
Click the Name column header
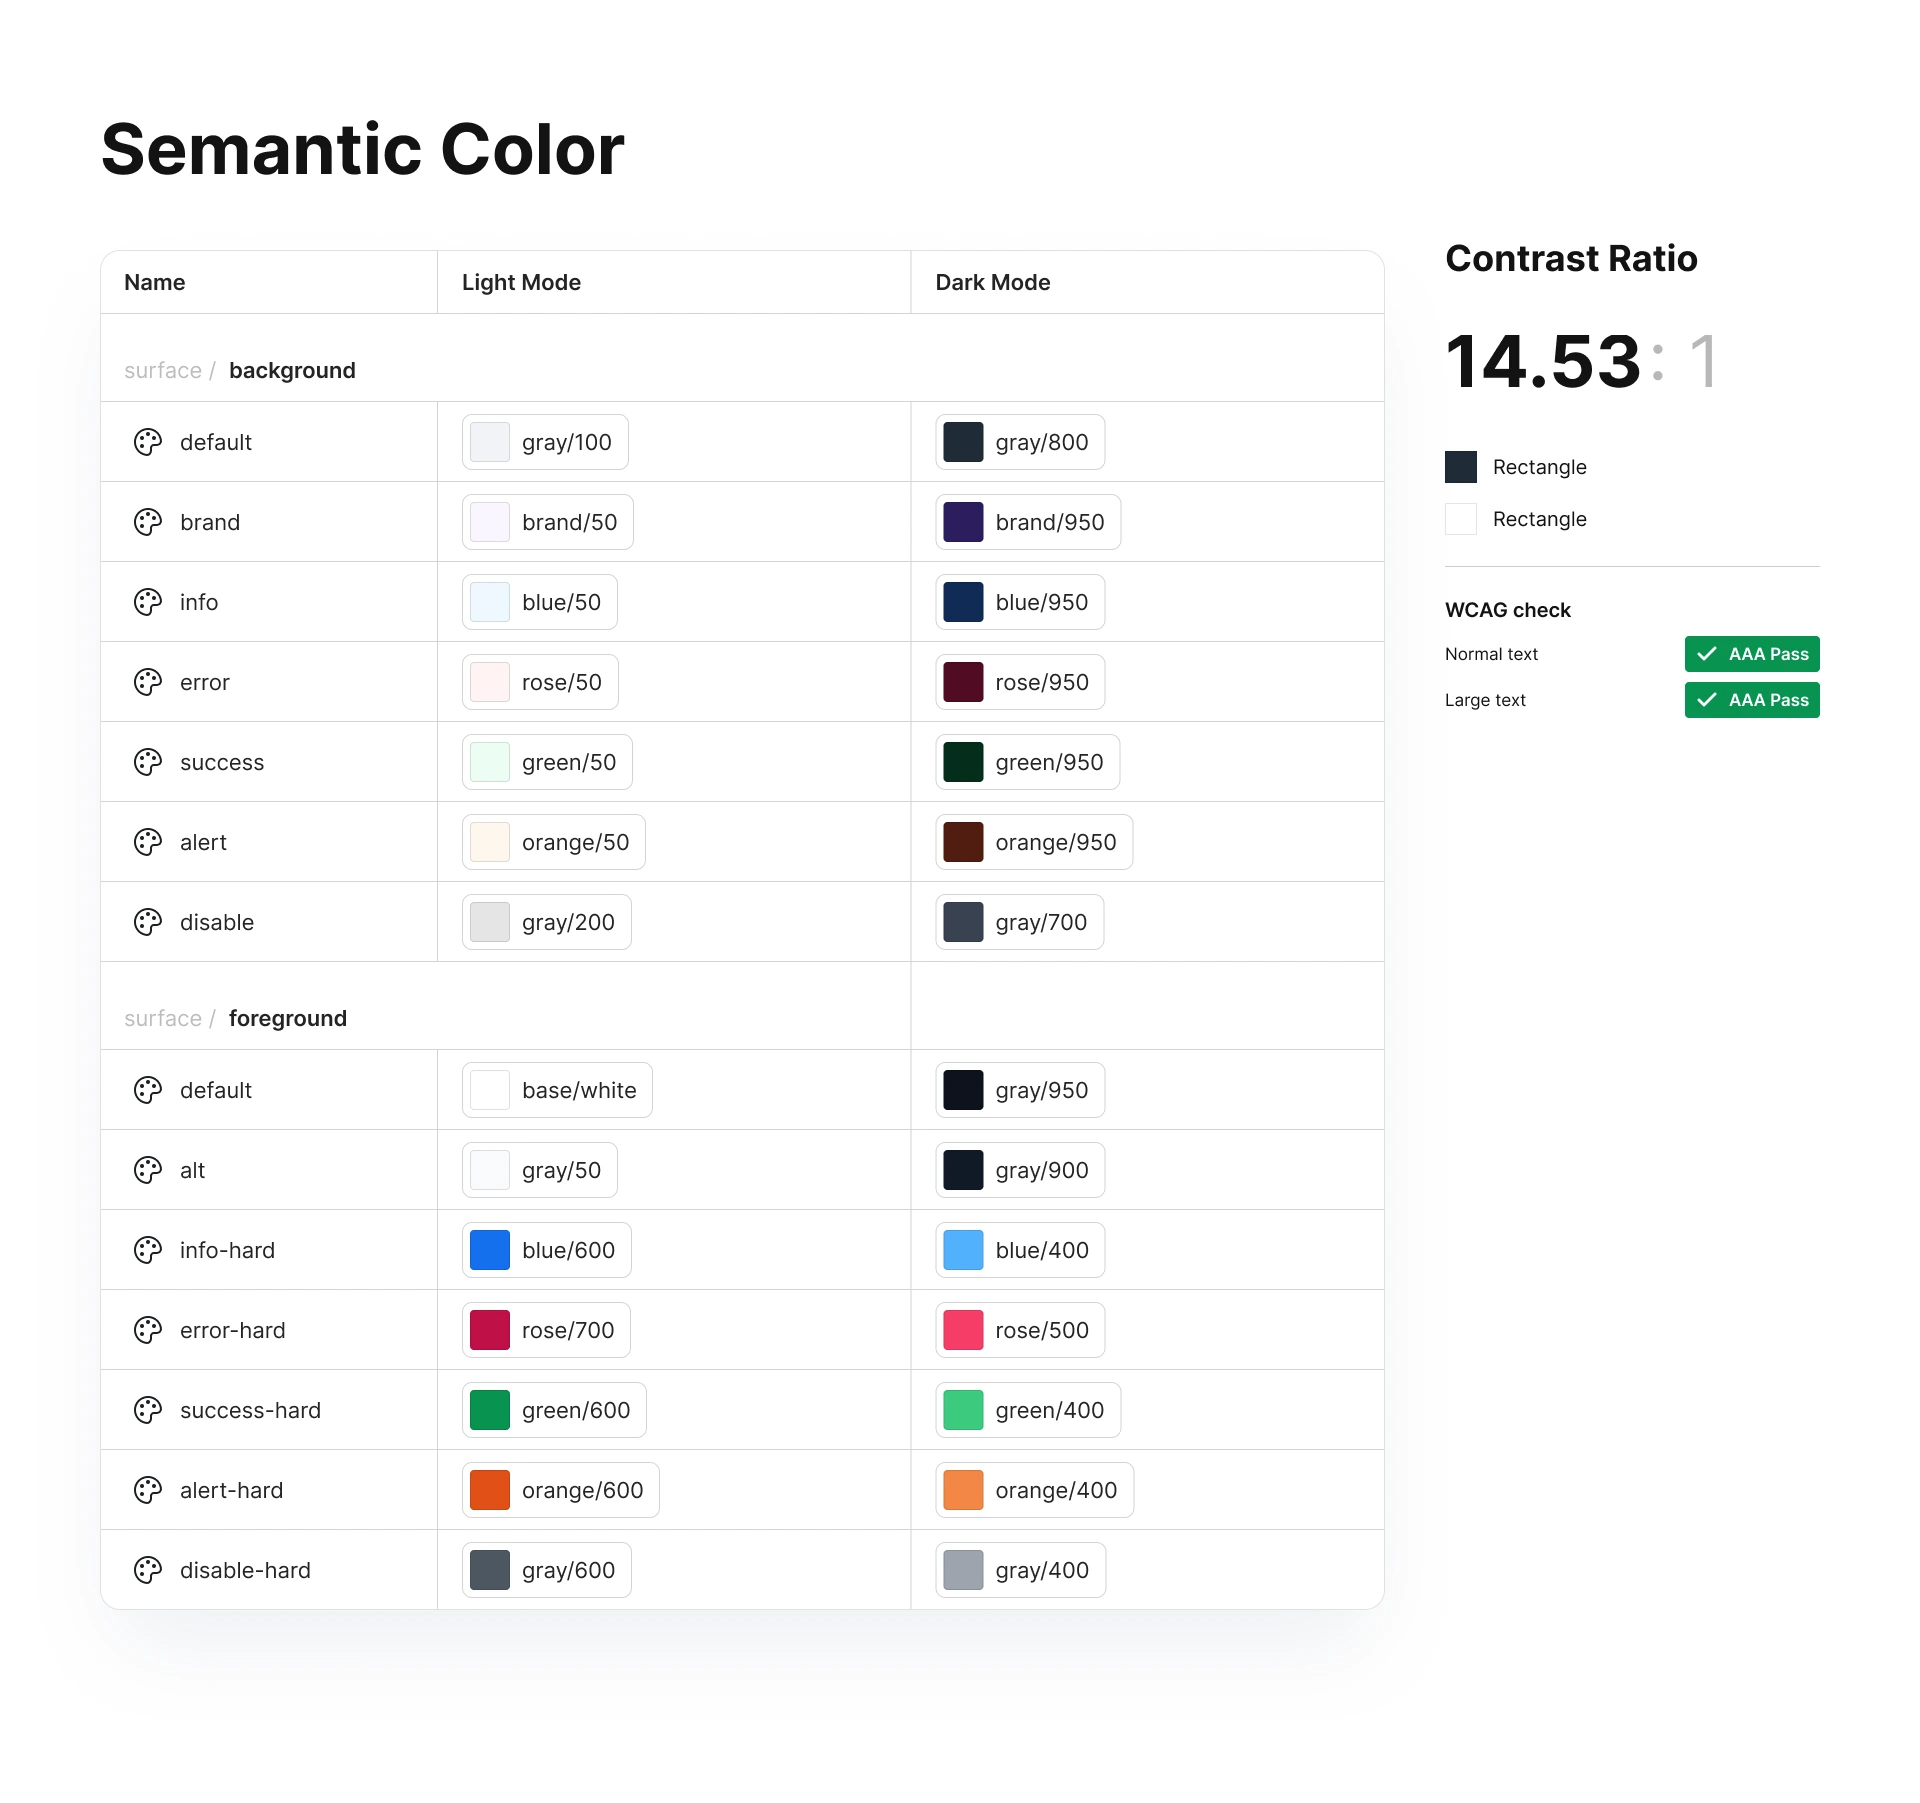155,282
